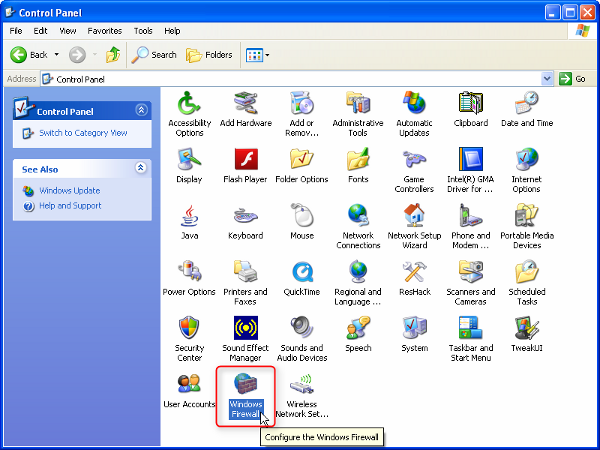The height and width of the screenshot is (450, 600).
Task: Toggle the Folders pane button
Action: (x=209, y=55)
